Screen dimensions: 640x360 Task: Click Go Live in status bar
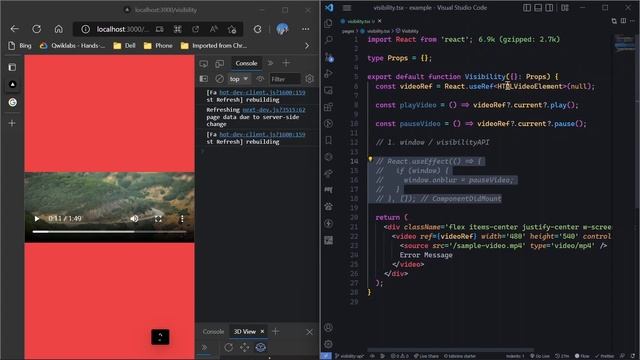point(541,356)
